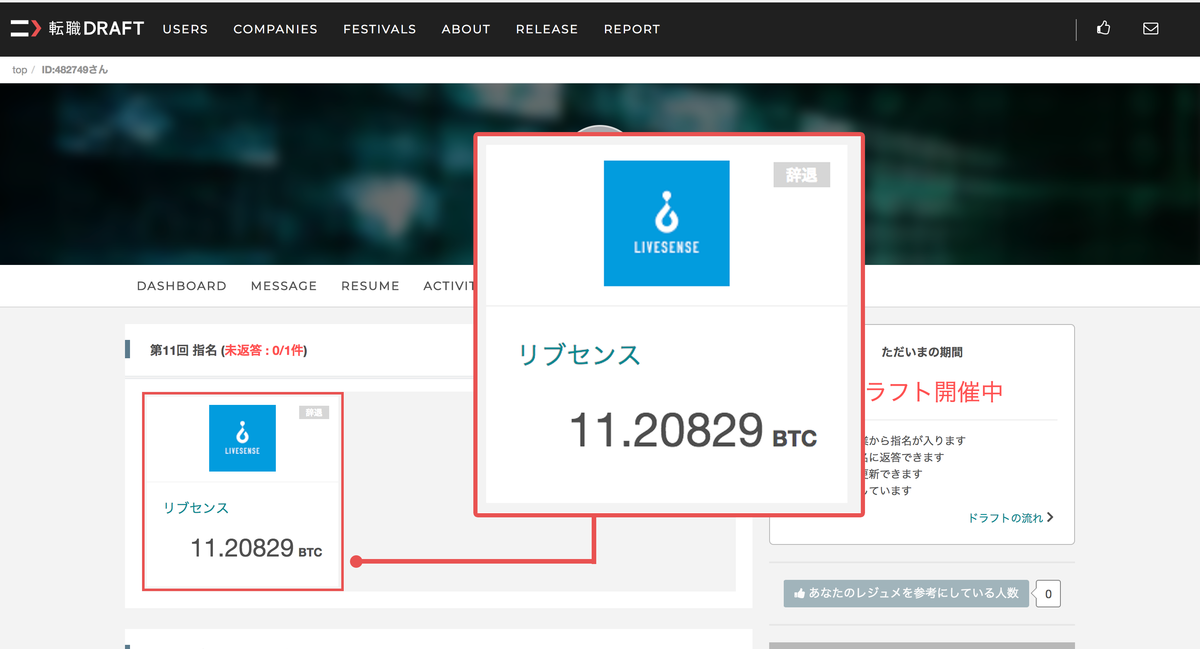Screen dimensions: 1200x649
Task: Click the thumbs-up icon on the resume count button
Action: [x=799, y=594]
